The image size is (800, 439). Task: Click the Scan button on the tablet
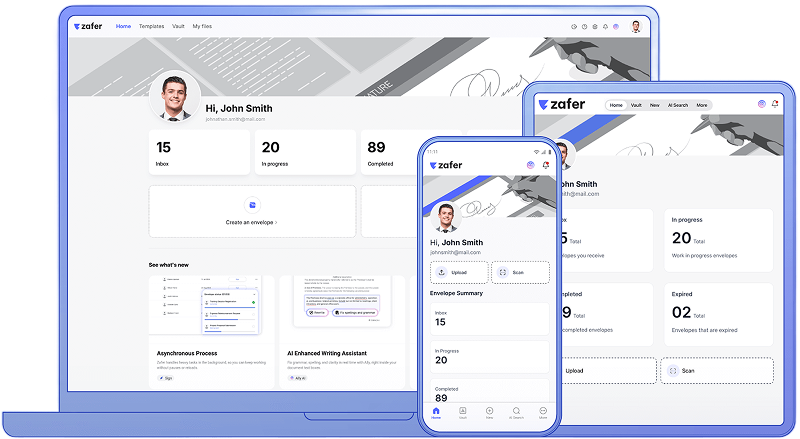[x=717, y=371]
